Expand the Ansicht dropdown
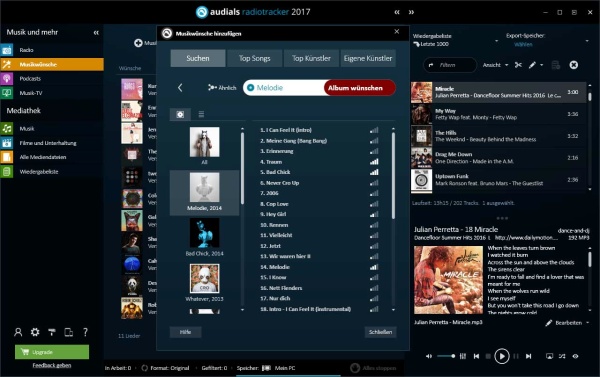The height and width of the screenshot is (377, 600). click(x=496, y=65)
